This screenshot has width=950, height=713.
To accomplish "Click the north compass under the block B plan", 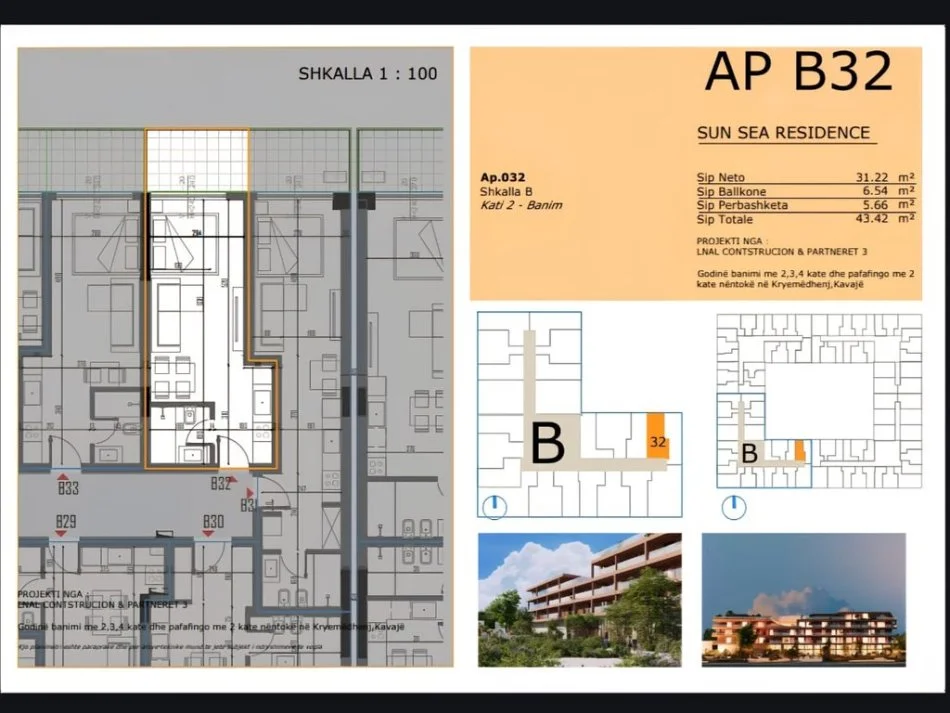I will [494, 507].
